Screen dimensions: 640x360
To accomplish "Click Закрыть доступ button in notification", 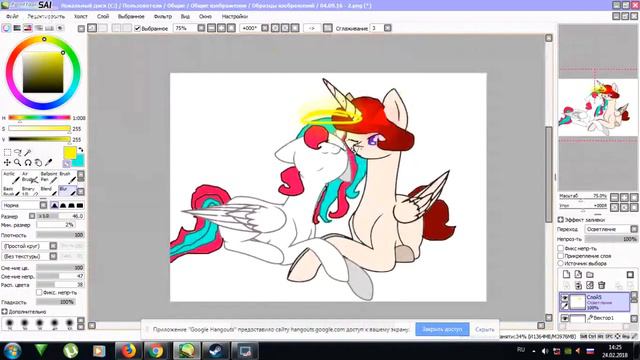I will point(442,329).
